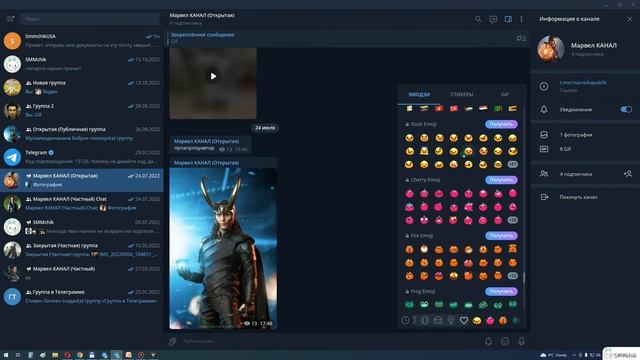Open the channel discussion comments icon
Screen dimensions: 640x360
coord(493,19)
